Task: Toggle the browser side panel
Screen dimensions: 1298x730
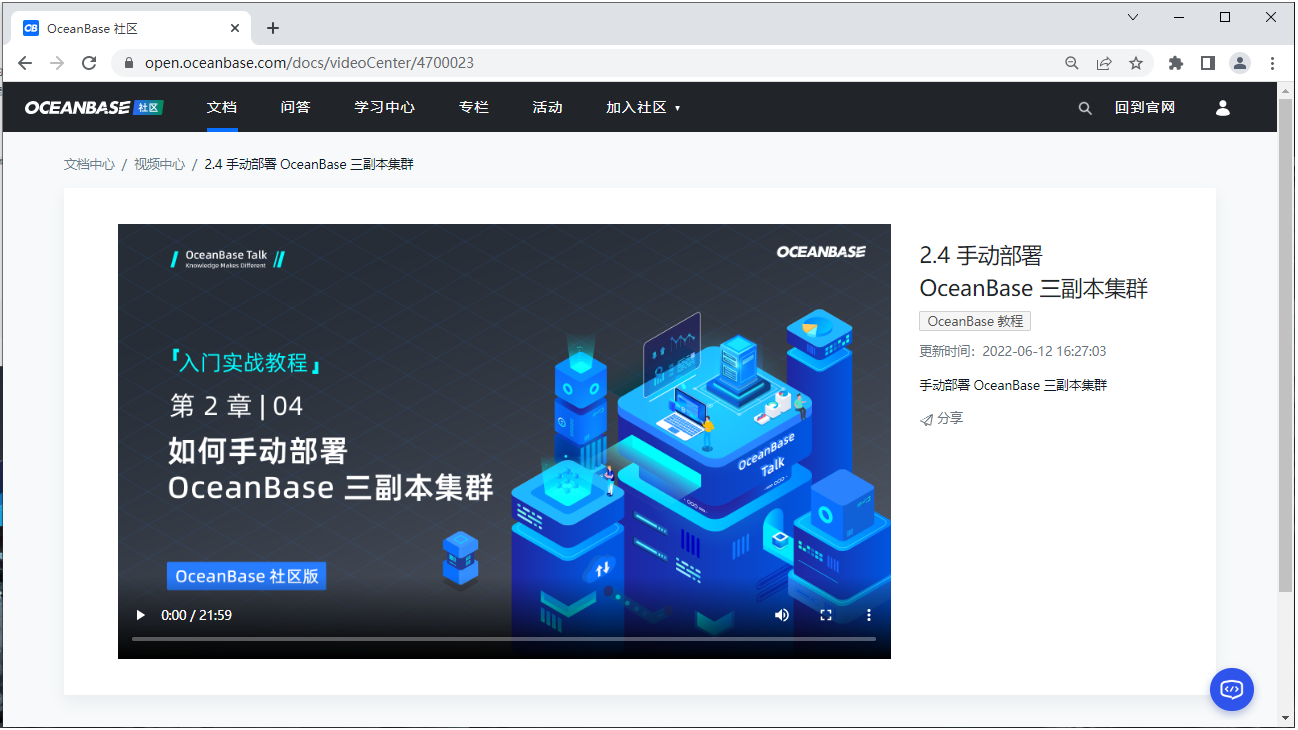Action: coord(1208,63)
